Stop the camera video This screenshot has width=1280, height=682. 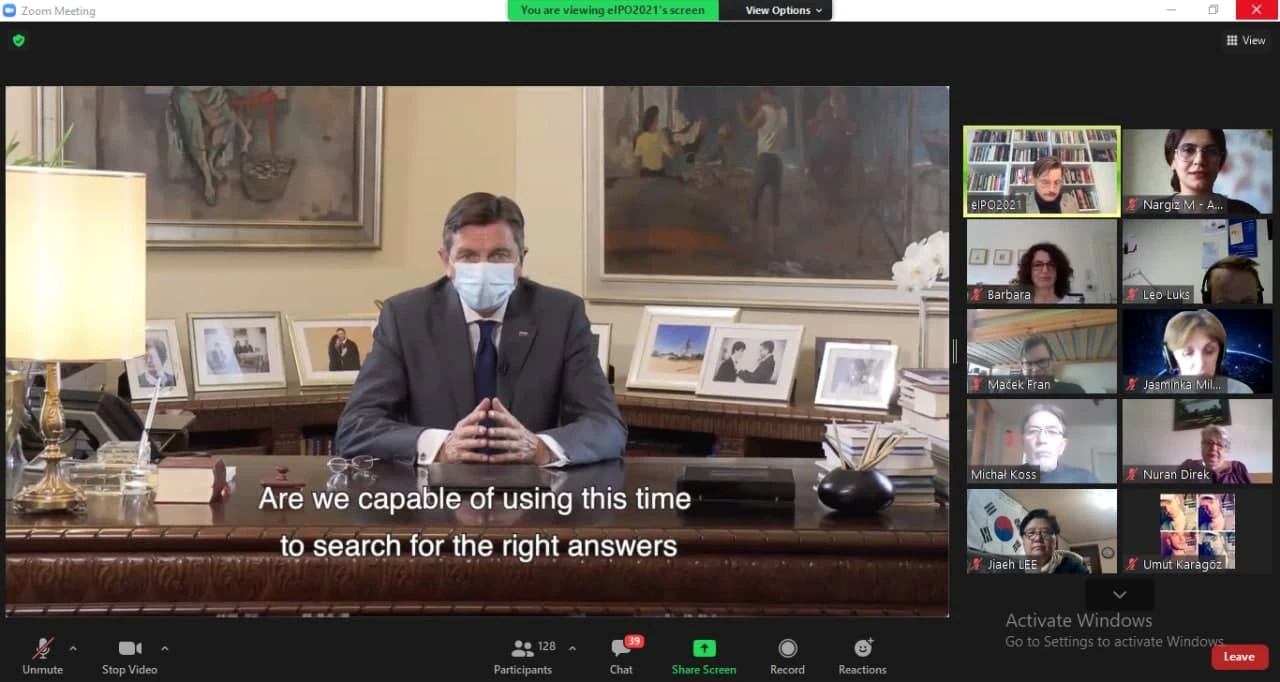129,648
